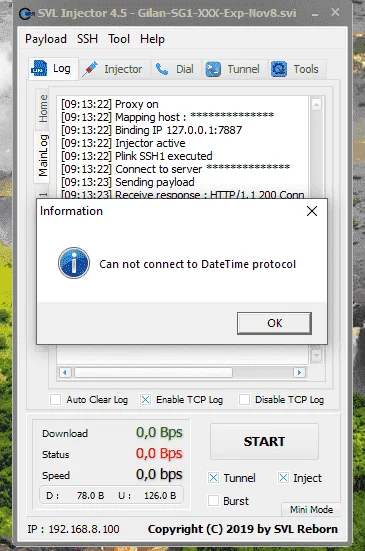Click the 'Injector active' log line
This screenshot has height=551, width=365.
click(123, 143)
